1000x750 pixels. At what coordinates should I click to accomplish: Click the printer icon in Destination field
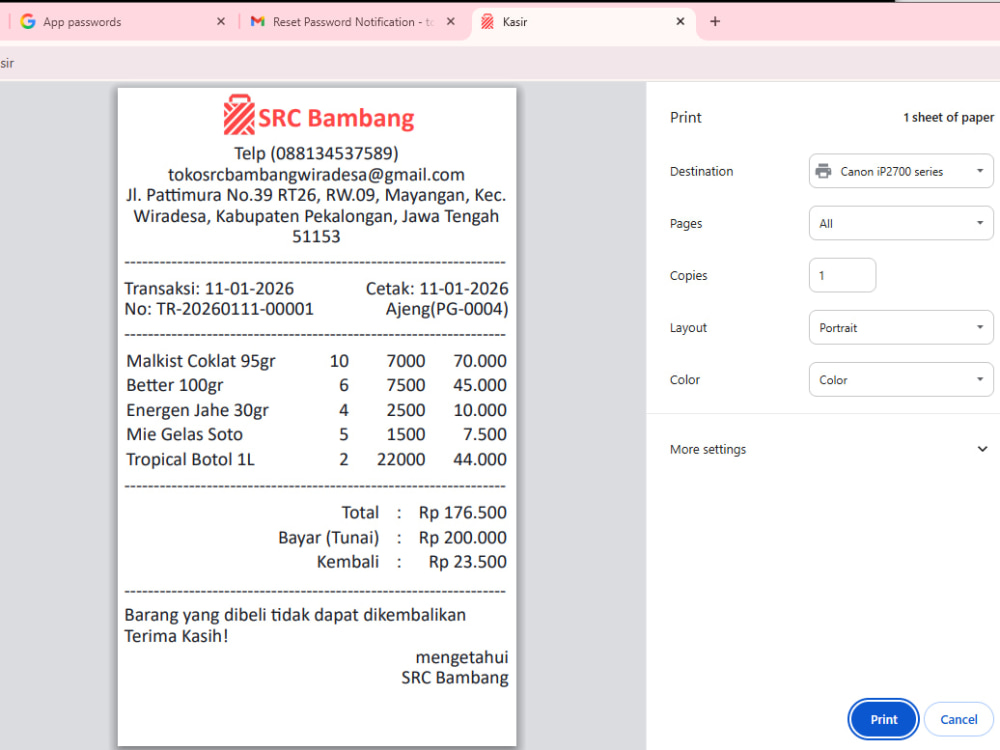(x=823, y=172)
